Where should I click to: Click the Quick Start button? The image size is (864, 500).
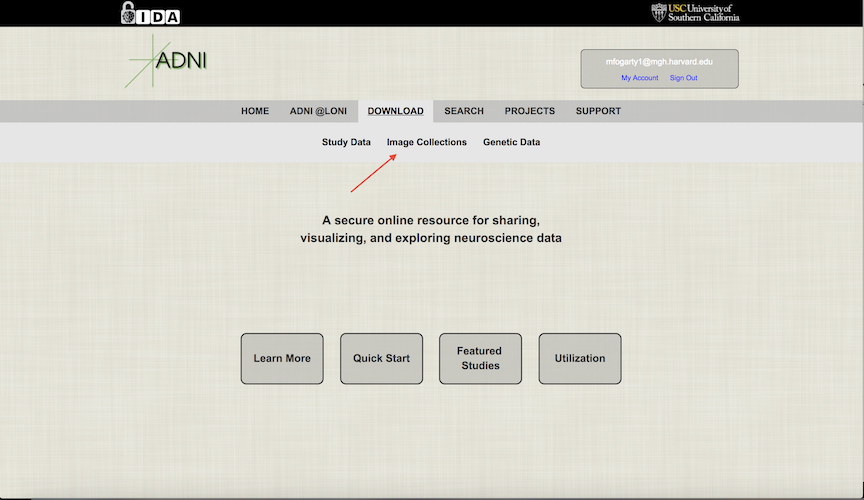[381, 358]
